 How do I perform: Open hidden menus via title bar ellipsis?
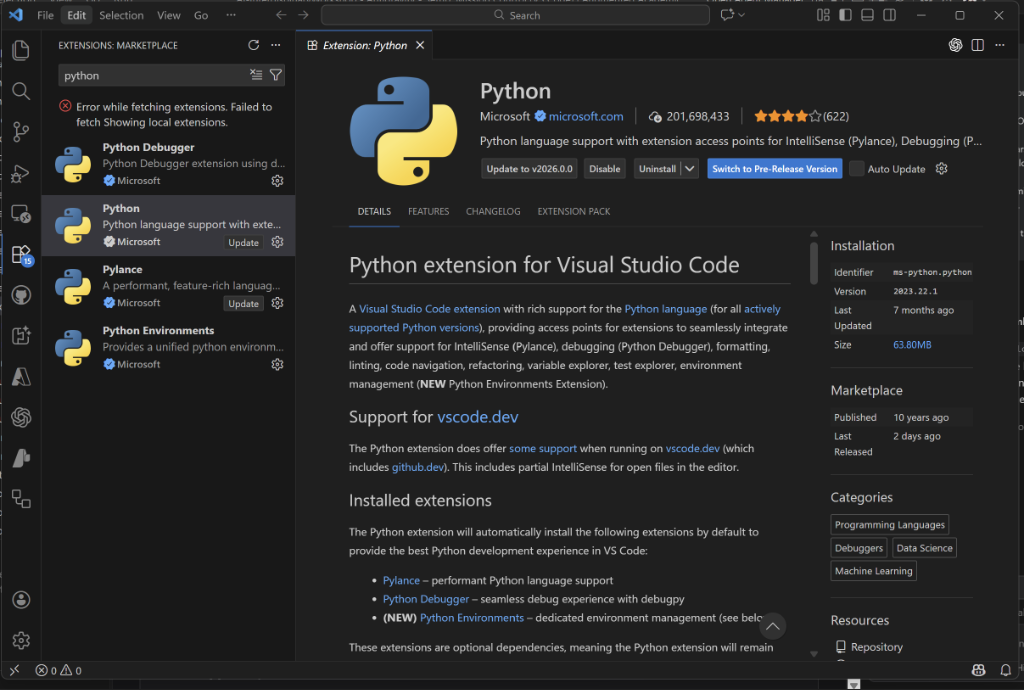(x=231, y=15)
